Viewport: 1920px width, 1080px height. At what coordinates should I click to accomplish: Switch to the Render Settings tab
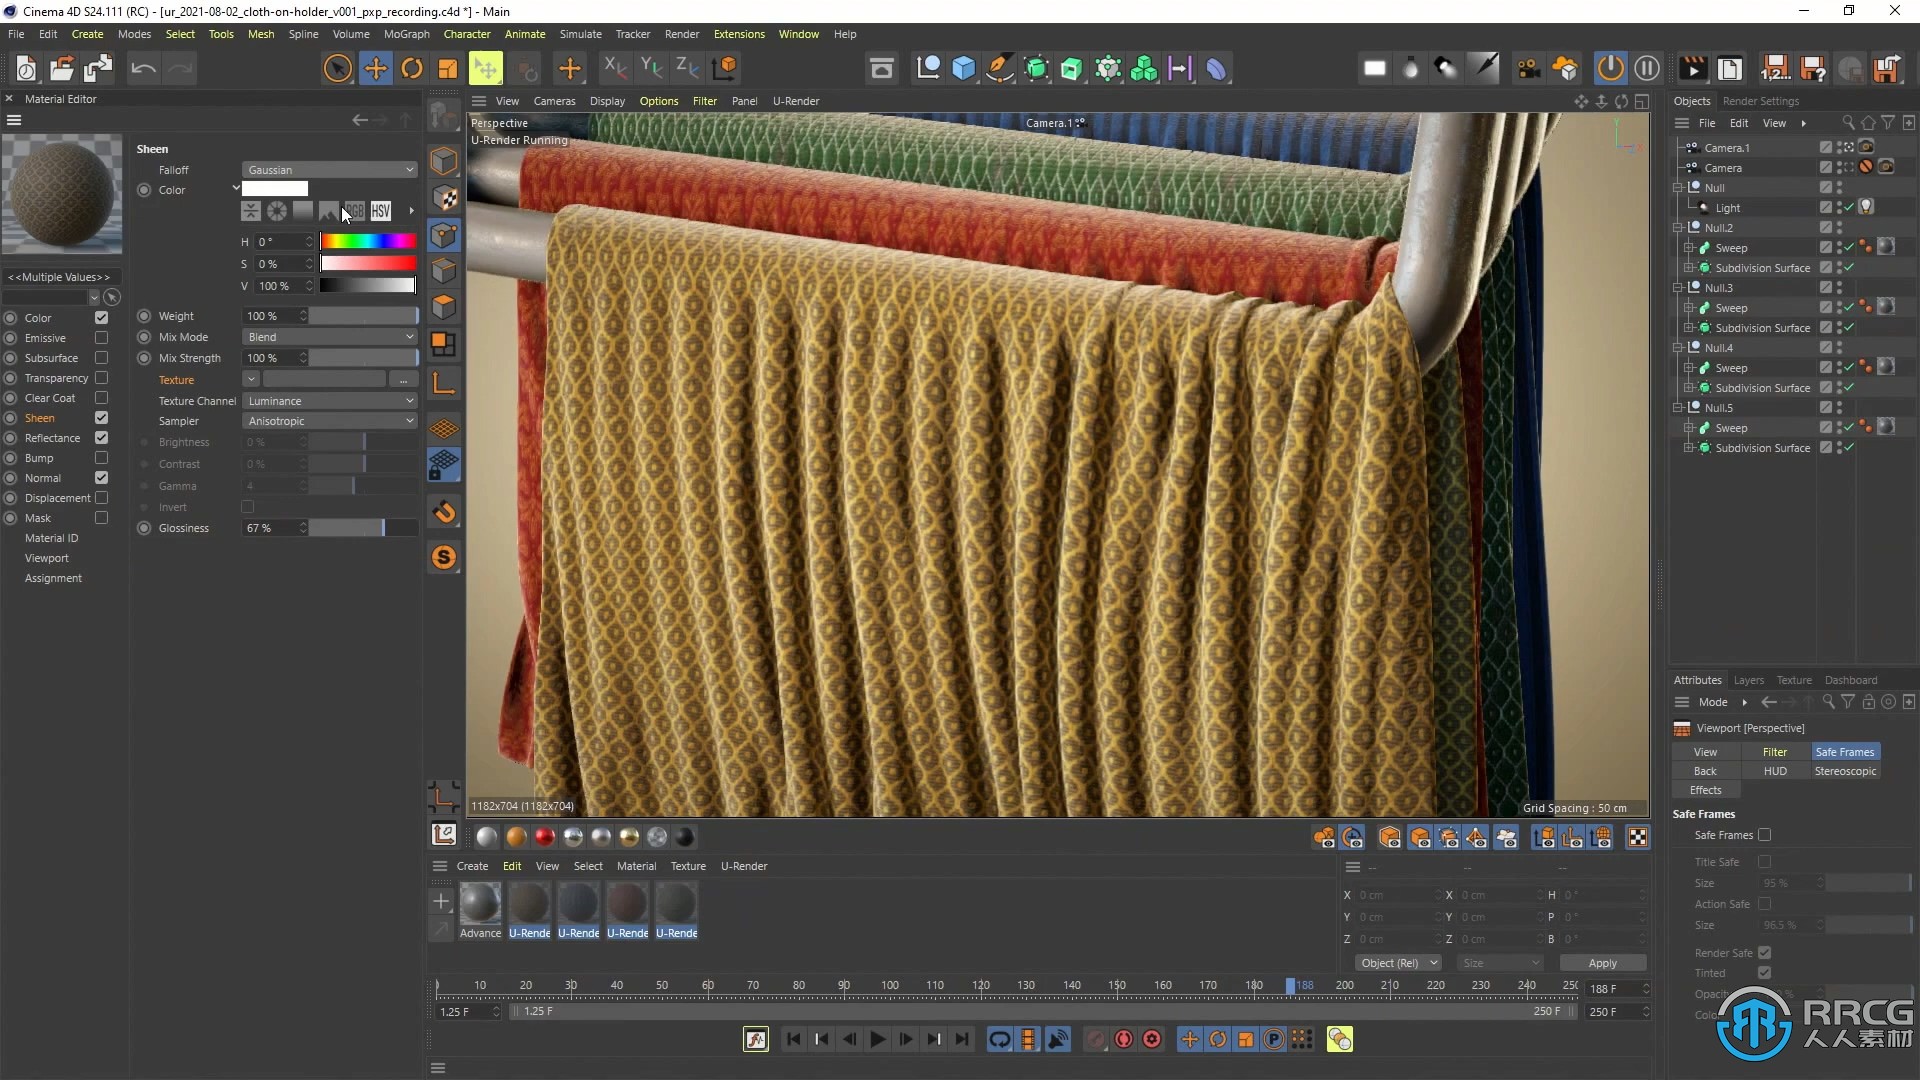[1760, 101]
